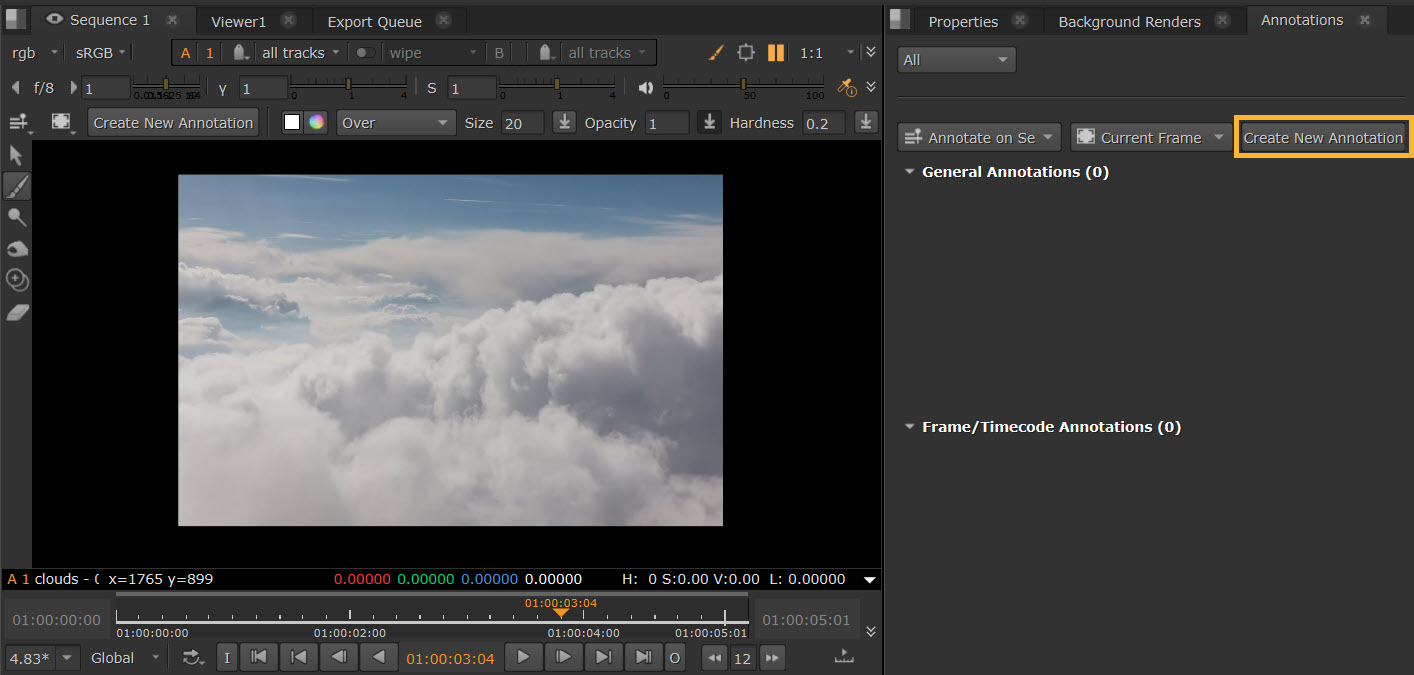
Task: Click the color wheel picker icon
Action: tap(316, 123)
